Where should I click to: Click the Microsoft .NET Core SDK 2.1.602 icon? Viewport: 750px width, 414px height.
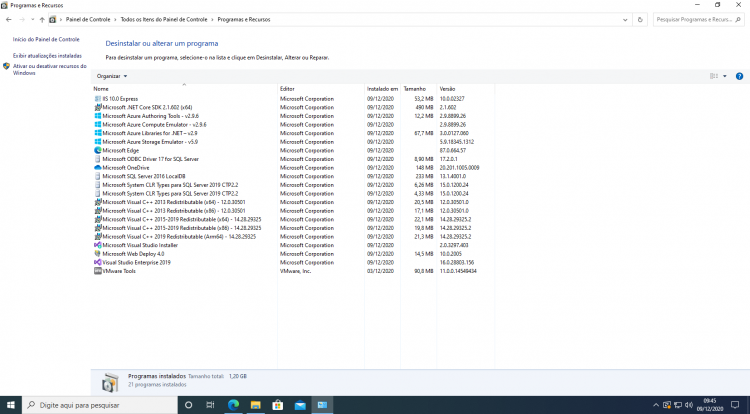tap(98, 107)
